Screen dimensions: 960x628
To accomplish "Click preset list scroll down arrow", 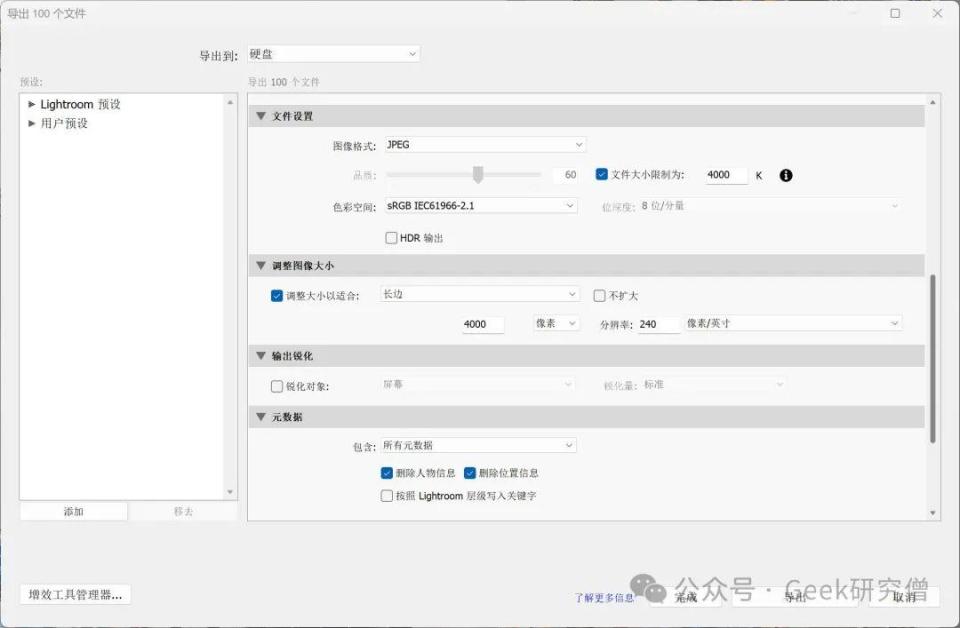I will coord(230,492).
